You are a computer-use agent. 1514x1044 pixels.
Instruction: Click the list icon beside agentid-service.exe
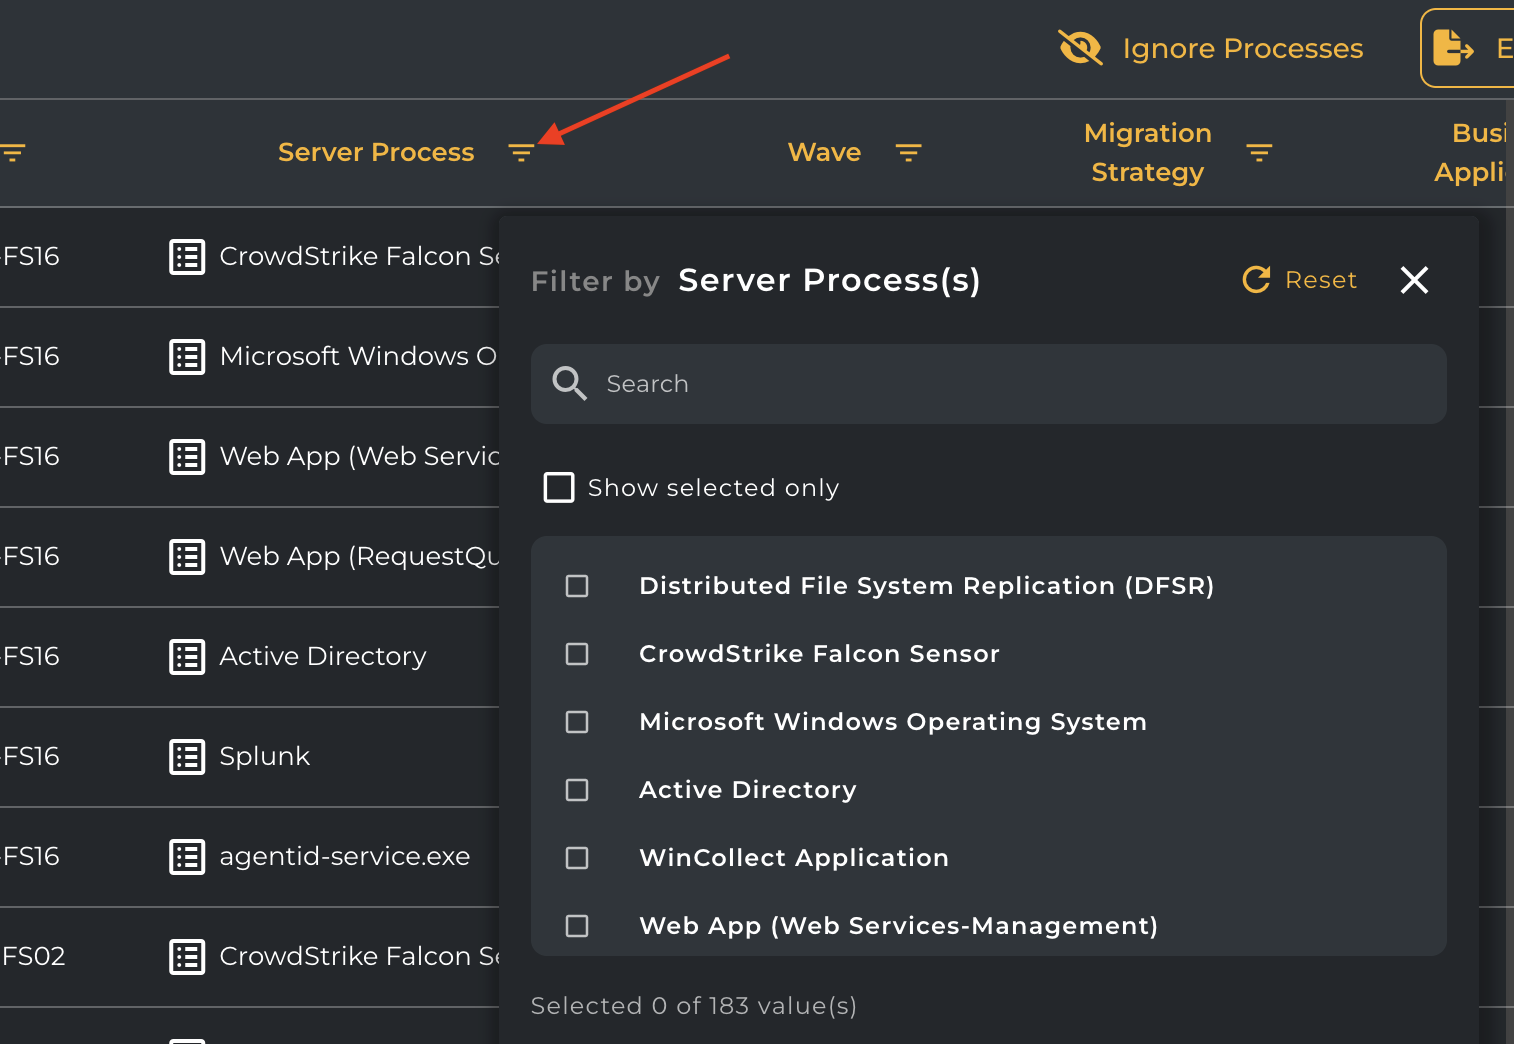click(187, 857)
